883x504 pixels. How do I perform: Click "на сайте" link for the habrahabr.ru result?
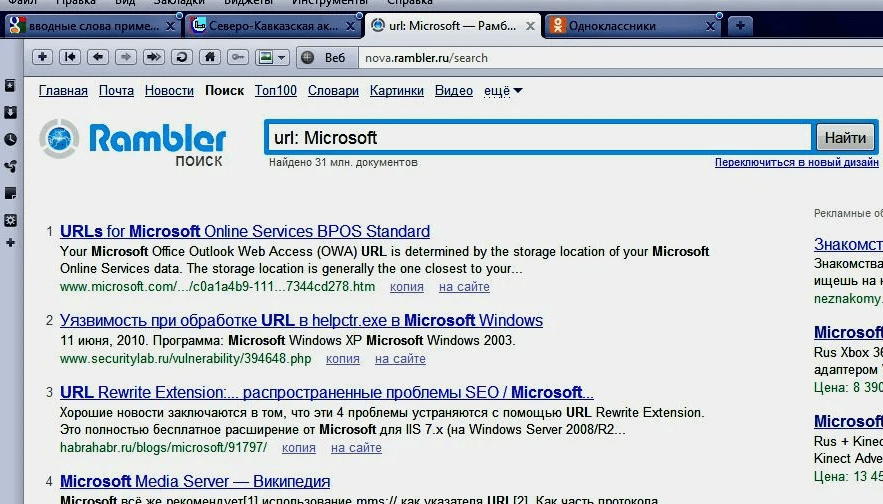(356, 448)
